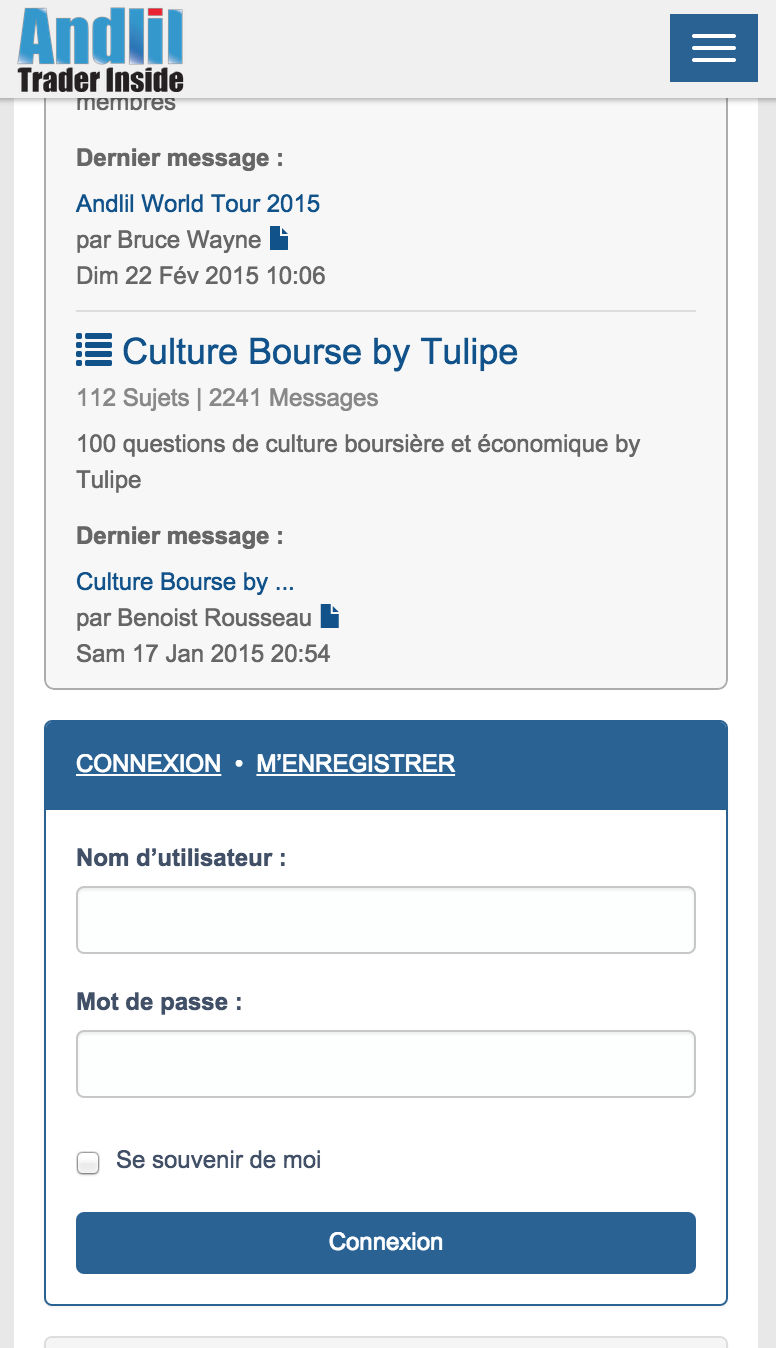
Task: Focus the Nom d'utilisateur text field
Action: pyautogui.click(x=386, y=920)
